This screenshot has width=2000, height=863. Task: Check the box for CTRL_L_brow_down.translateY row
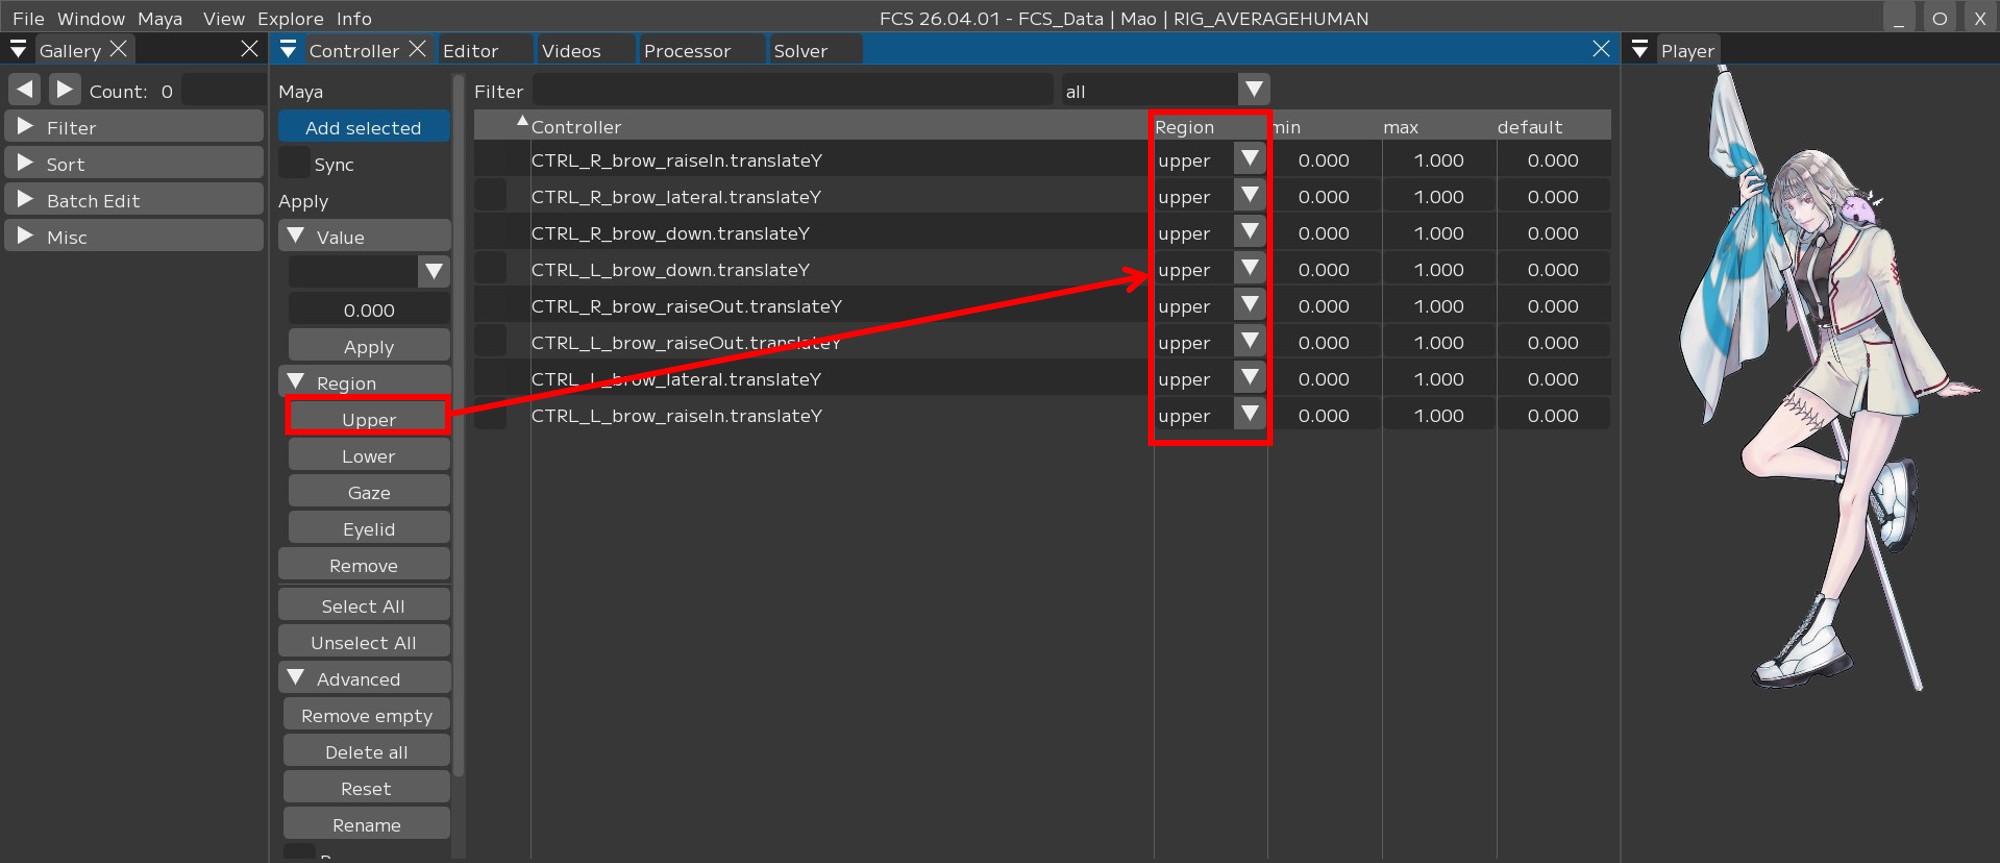point(490,269)
